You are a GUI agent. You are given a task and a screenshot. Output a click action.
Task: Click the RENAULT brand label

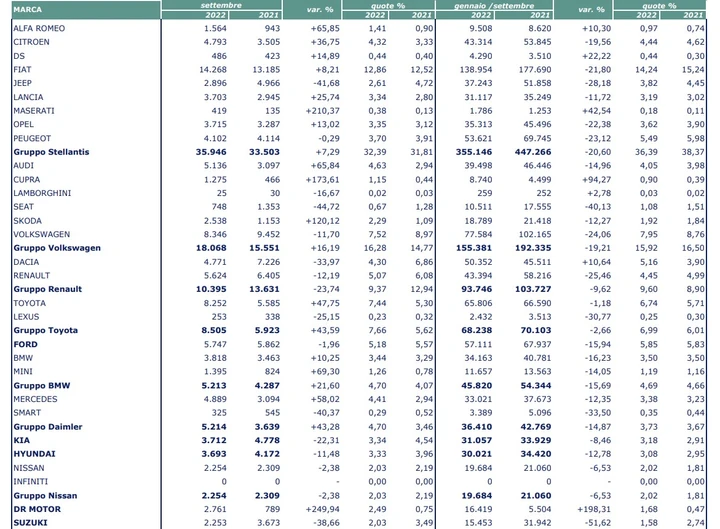[32, 276]
